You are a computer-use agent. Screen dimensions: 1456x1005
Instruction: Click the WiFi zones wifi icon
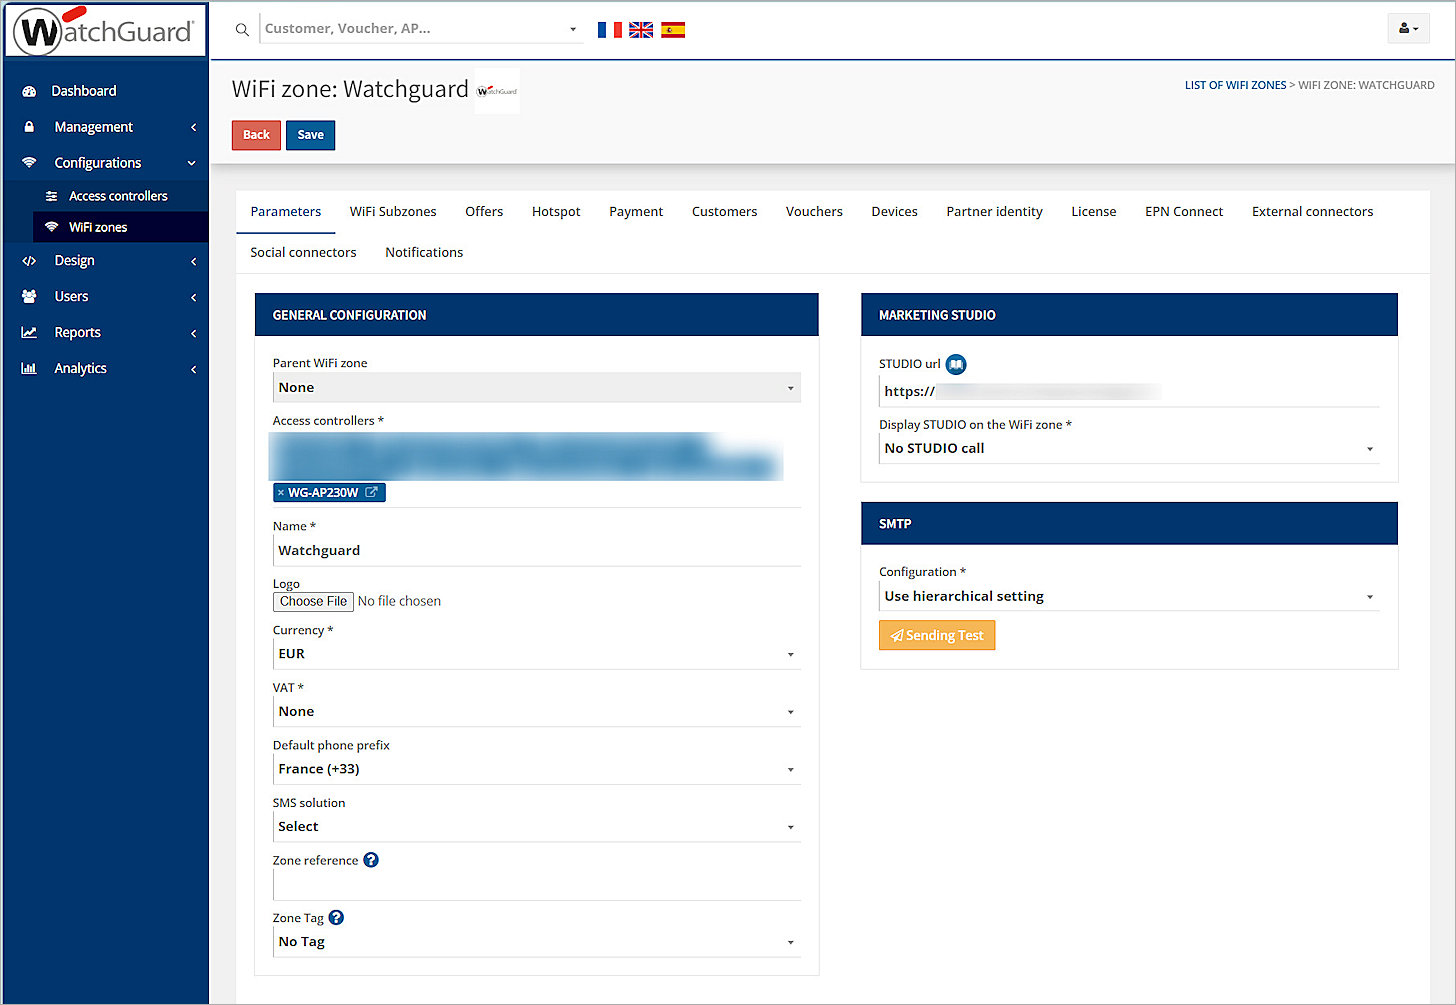52,227
